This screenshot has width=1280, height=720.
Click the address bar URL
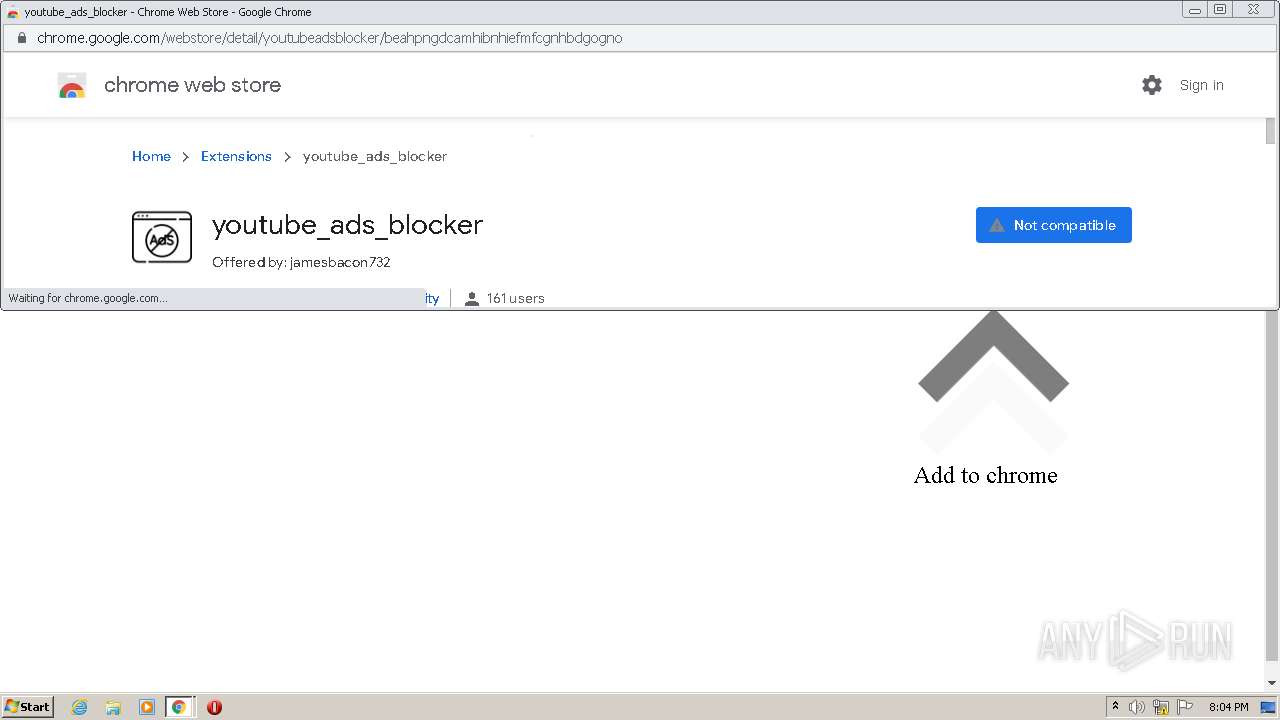click(329, 38)
